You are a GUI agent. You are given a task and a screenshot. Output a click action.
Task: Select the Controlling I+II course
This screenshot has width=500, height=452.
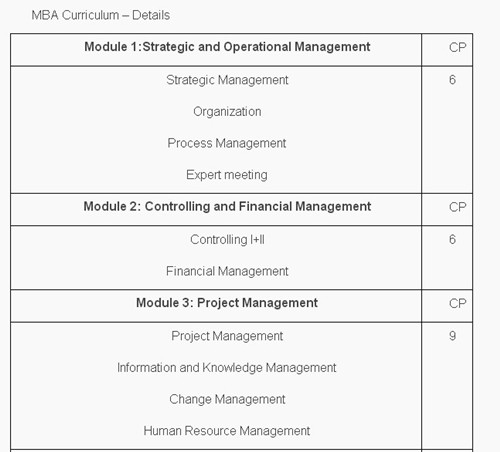[227, 240]
